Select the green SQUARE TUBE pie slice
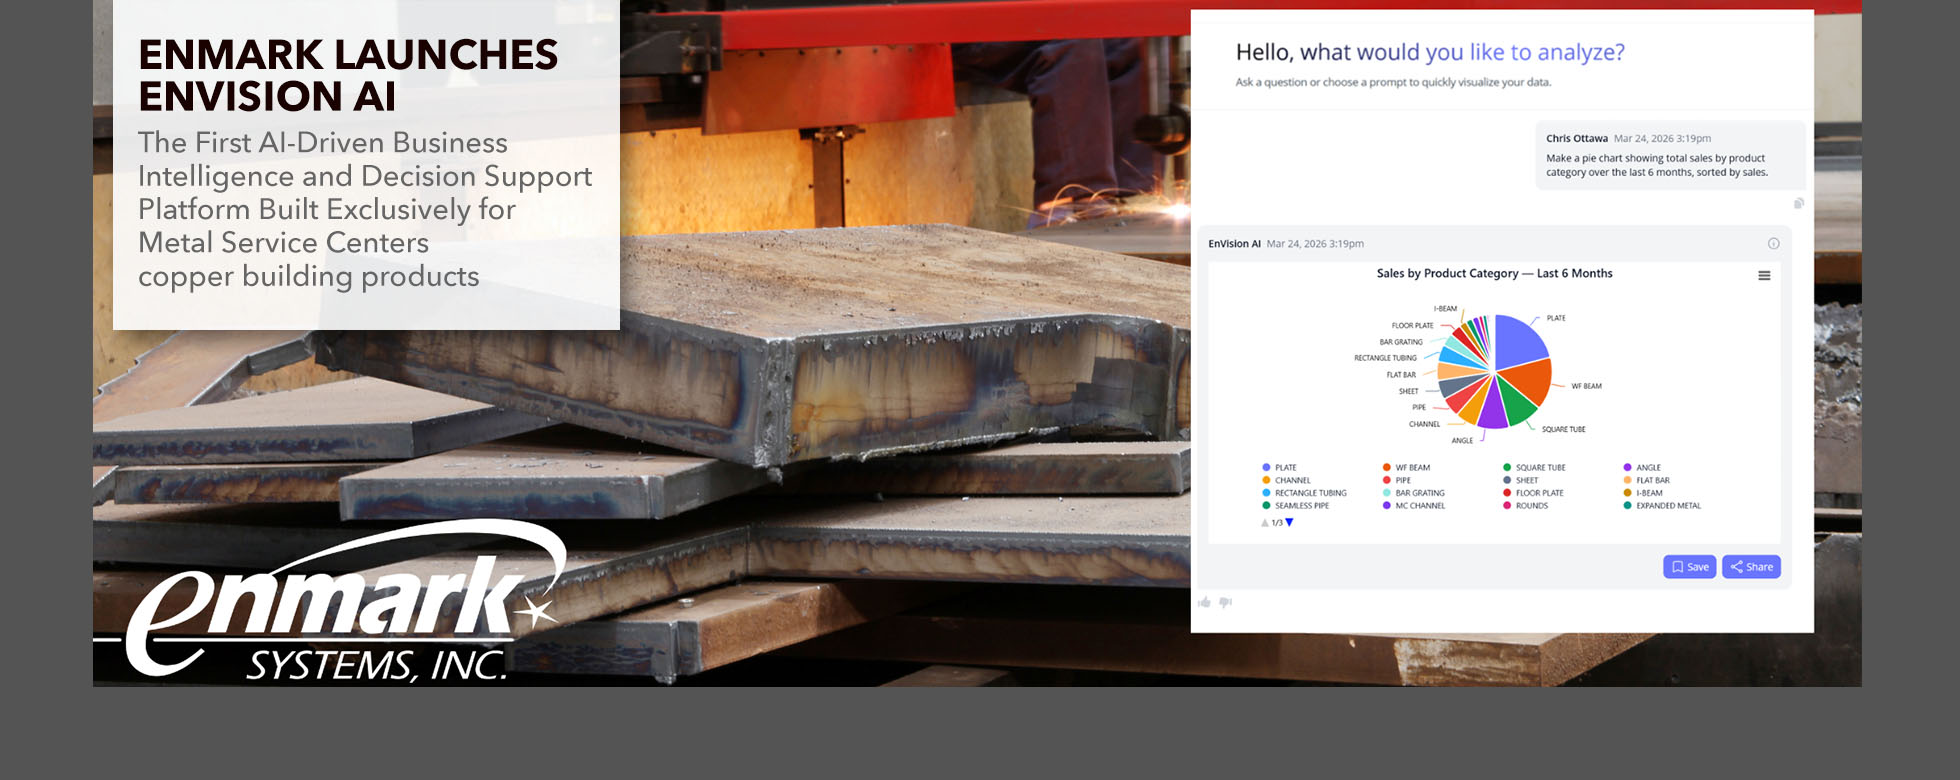 [1514, 402]
